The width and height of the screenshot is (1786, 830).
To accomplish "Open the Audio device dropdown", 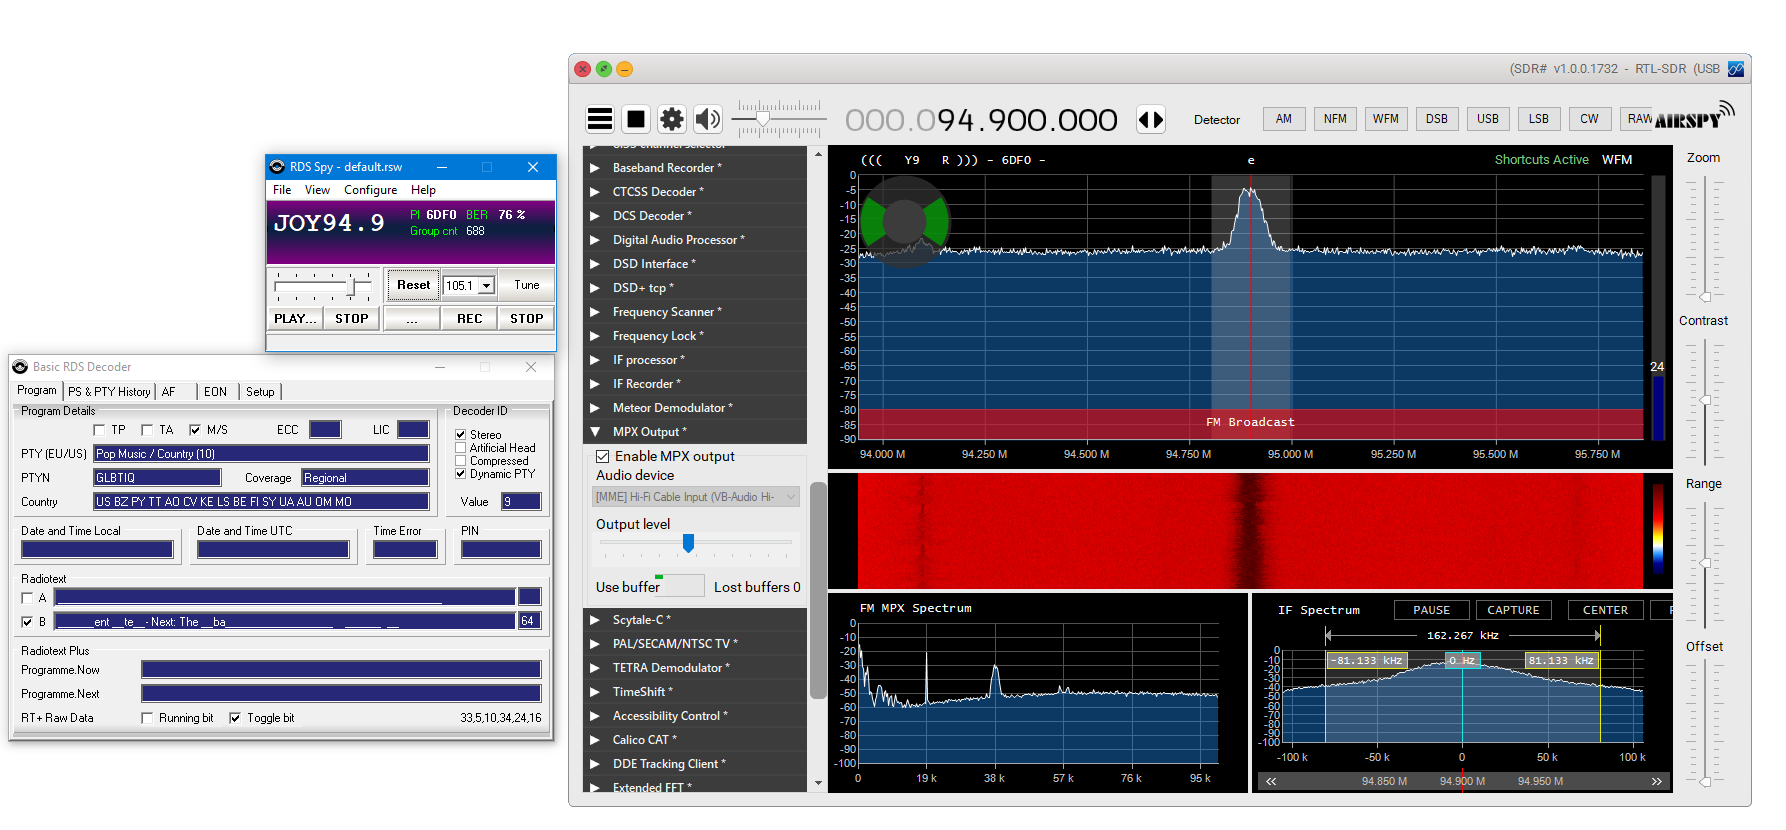I will coord(696,497).
